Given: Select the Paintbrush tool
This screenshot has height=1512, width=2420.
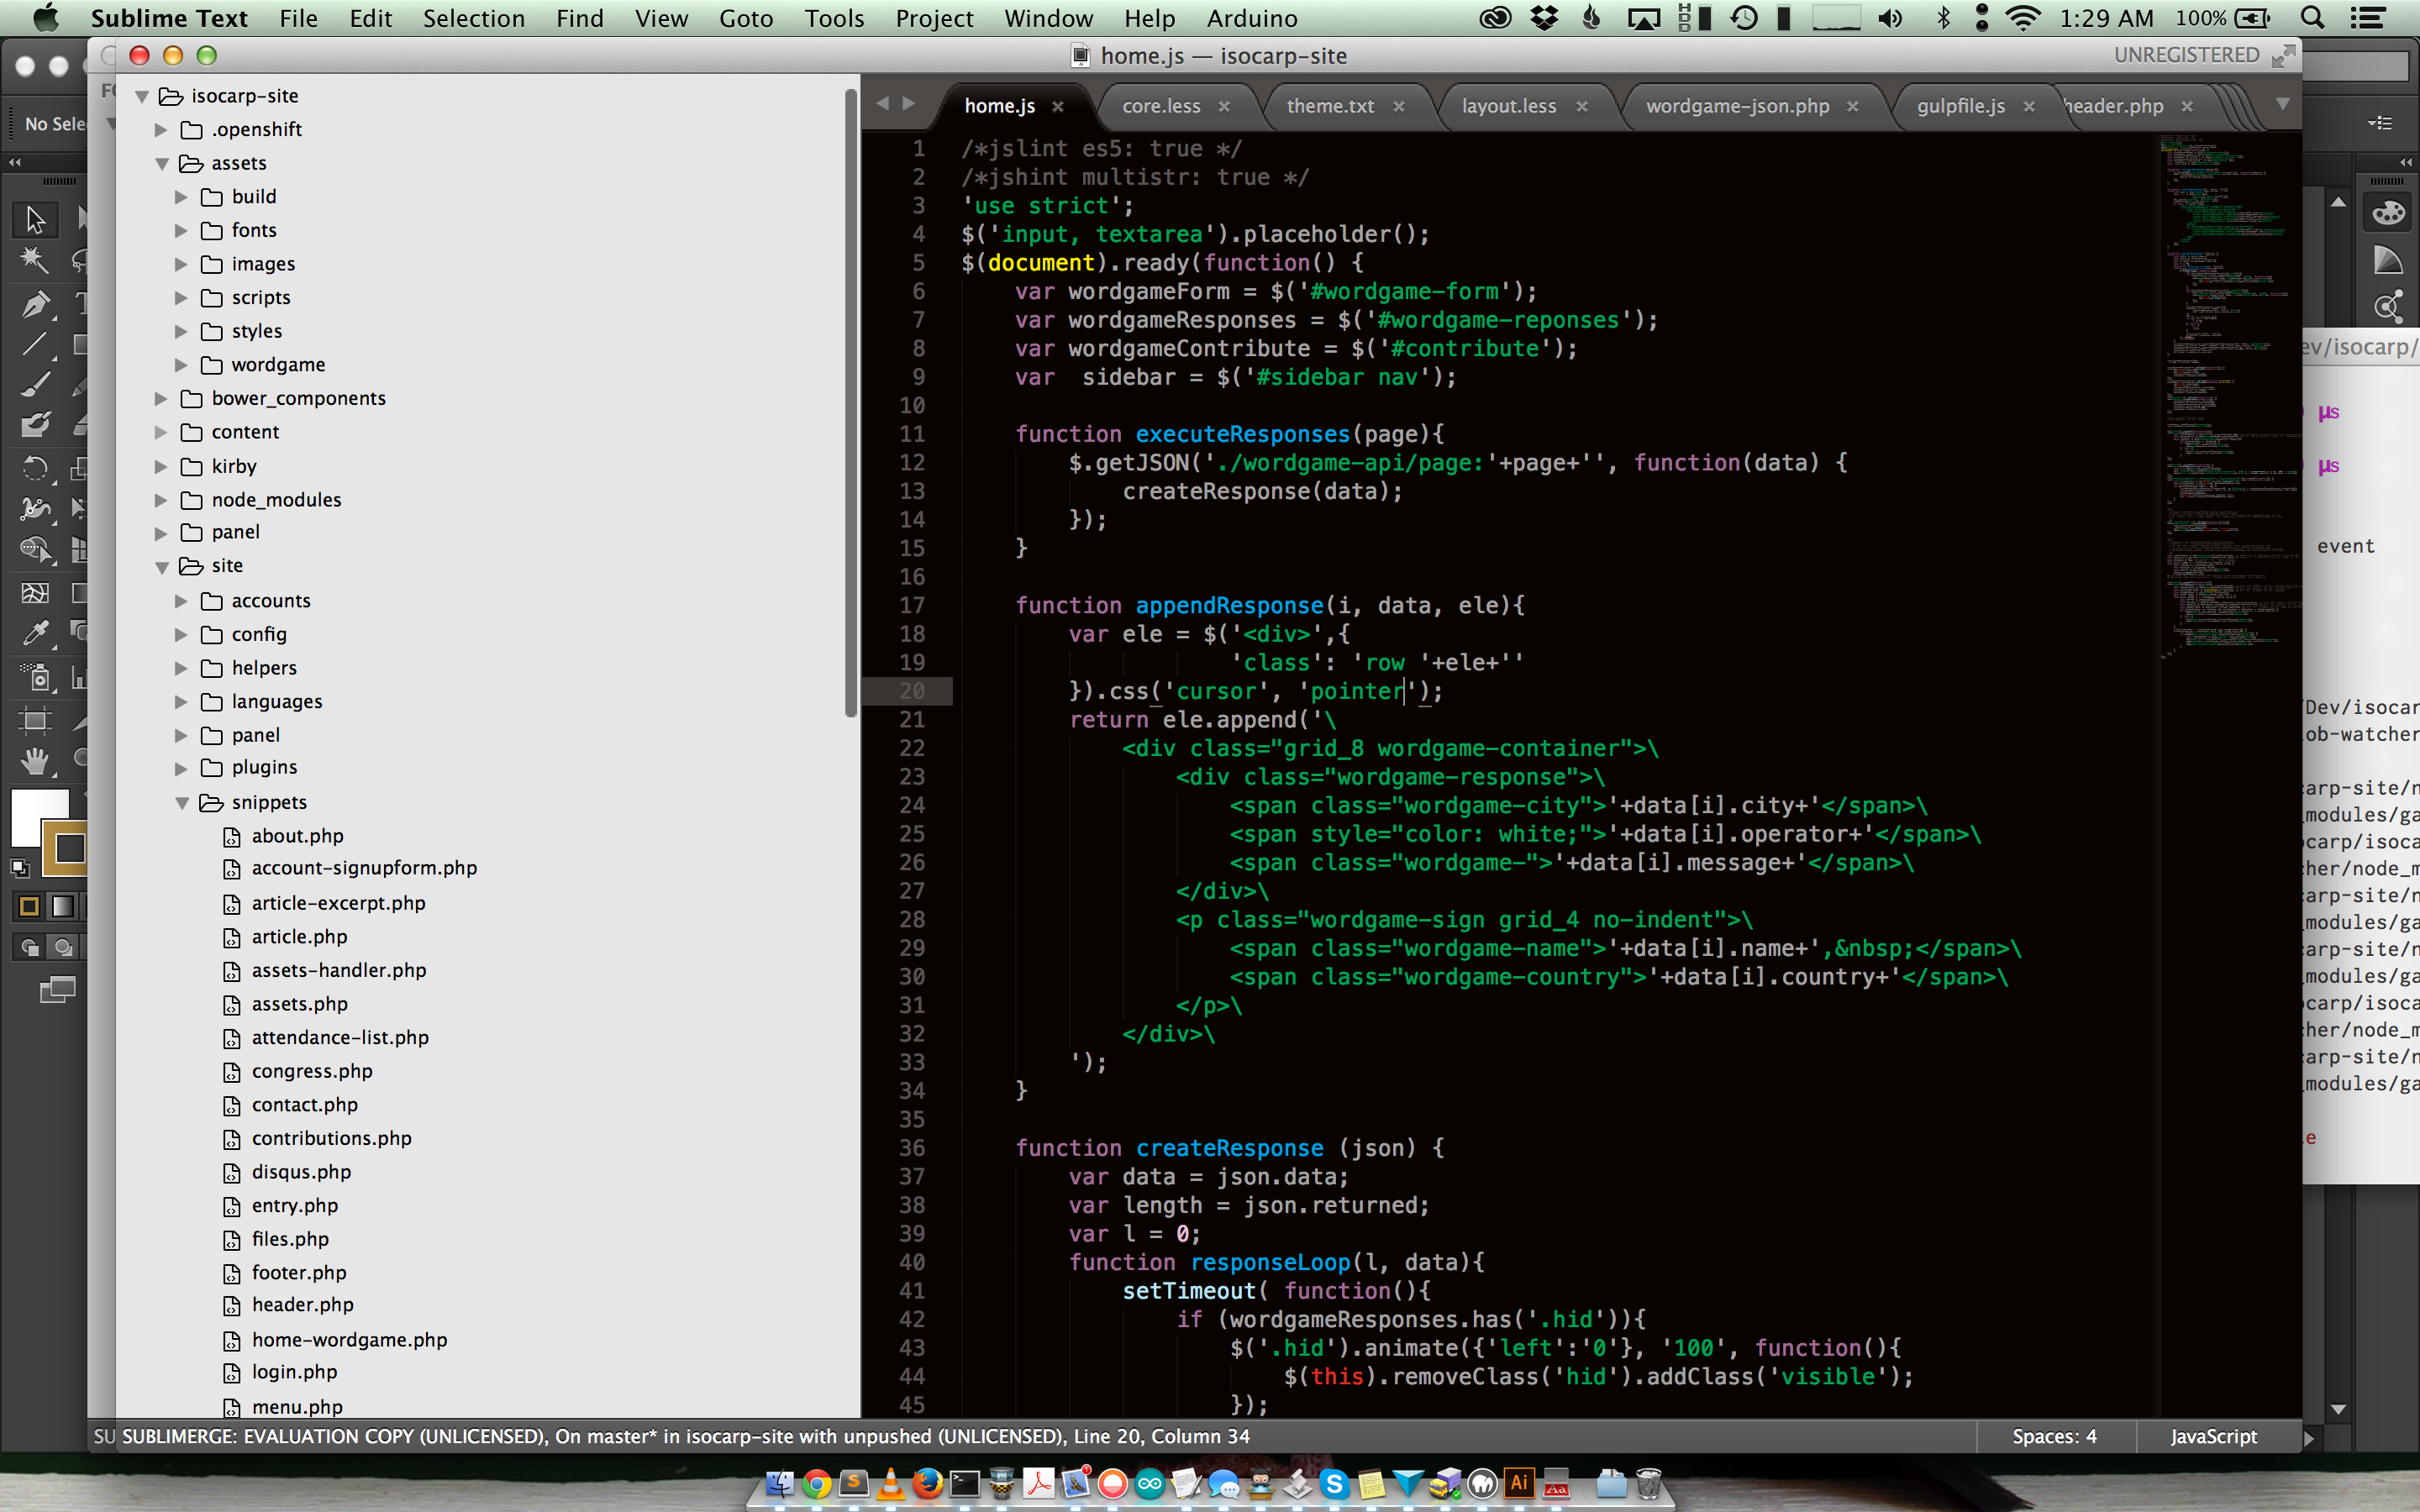Looking at the screenshot, I should coord(34,384).
